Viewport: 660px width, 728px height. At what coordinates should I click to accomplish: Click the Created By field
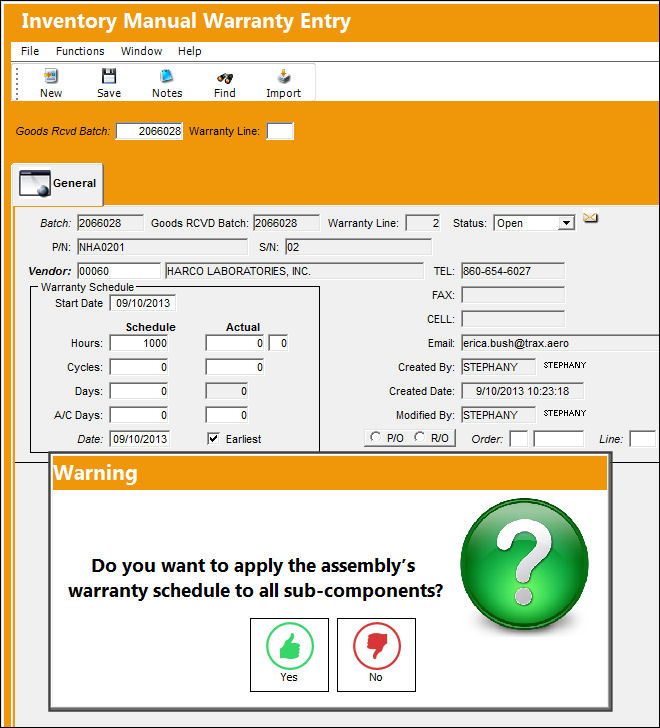point(498,367)
